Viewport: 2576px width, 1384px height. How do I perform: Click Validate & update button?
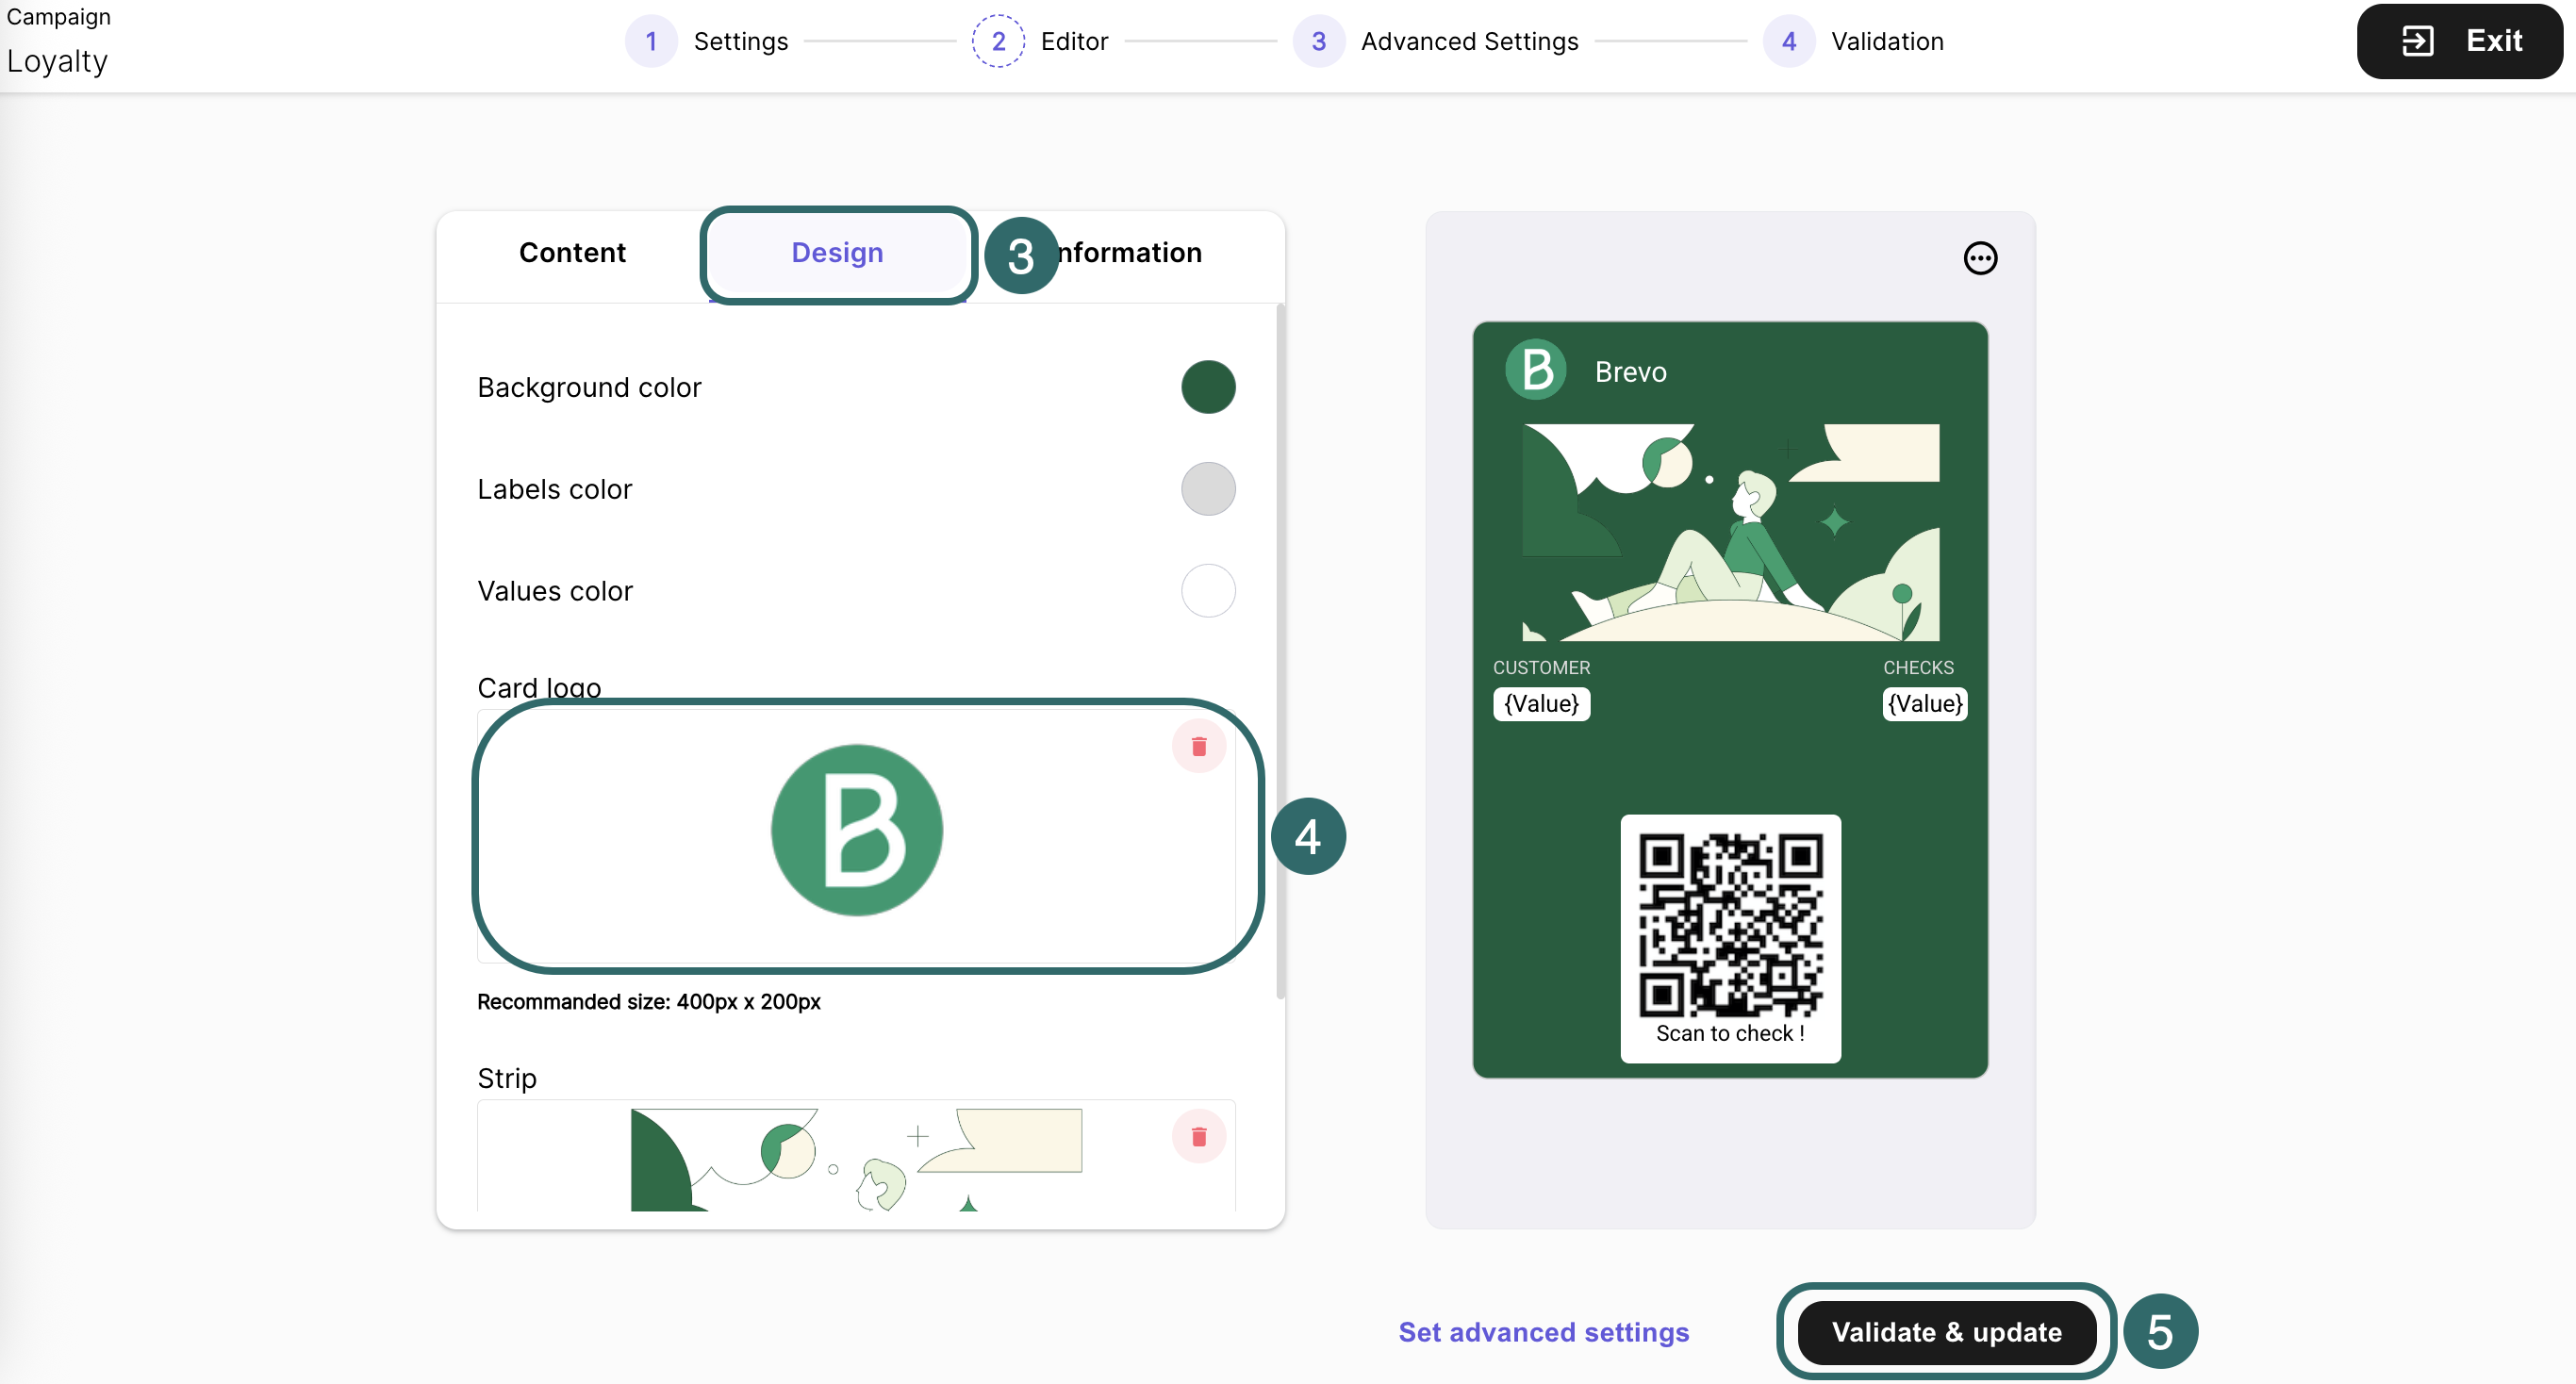pos(1945,1332)
